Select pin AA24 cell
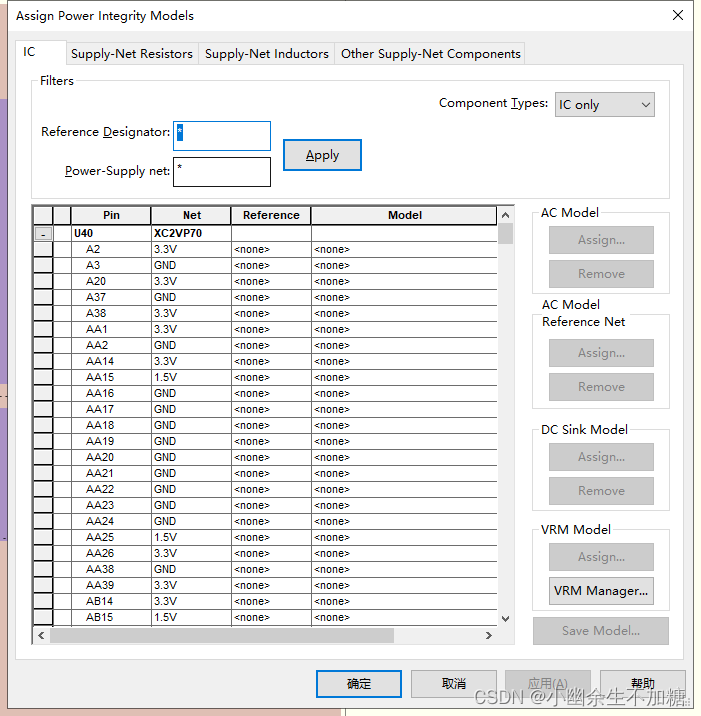Screen dimensions: 701x716 point(111,521)
